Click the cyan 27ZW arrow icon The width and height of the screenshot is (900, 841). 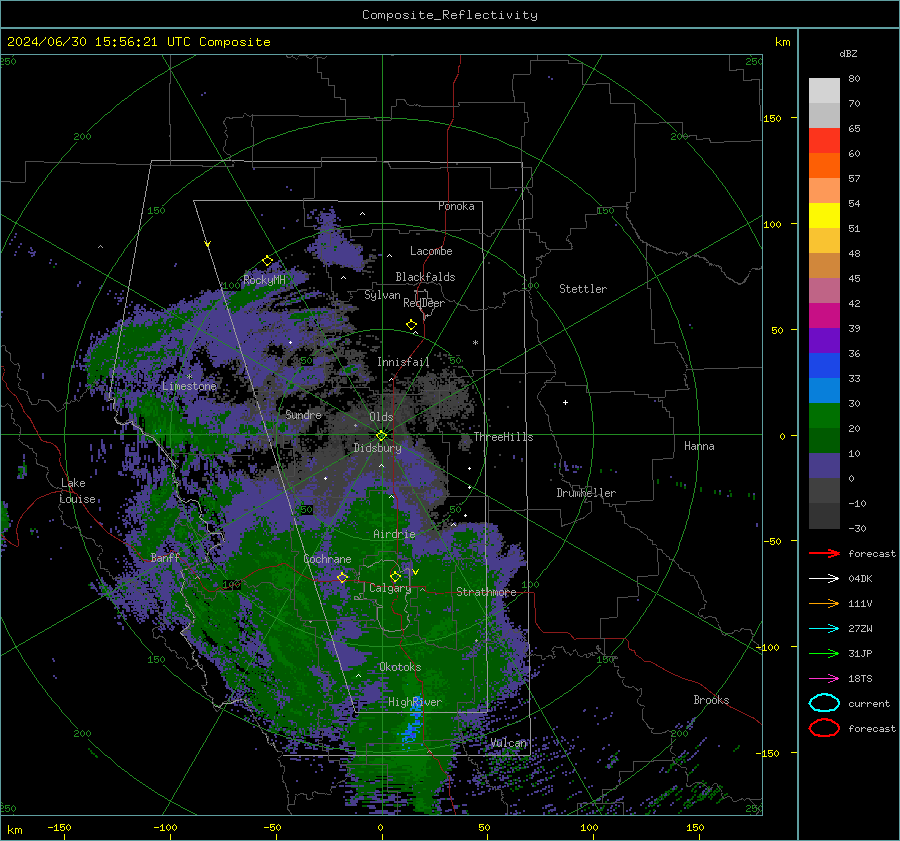pyautogui.click(x=824, y=629)
